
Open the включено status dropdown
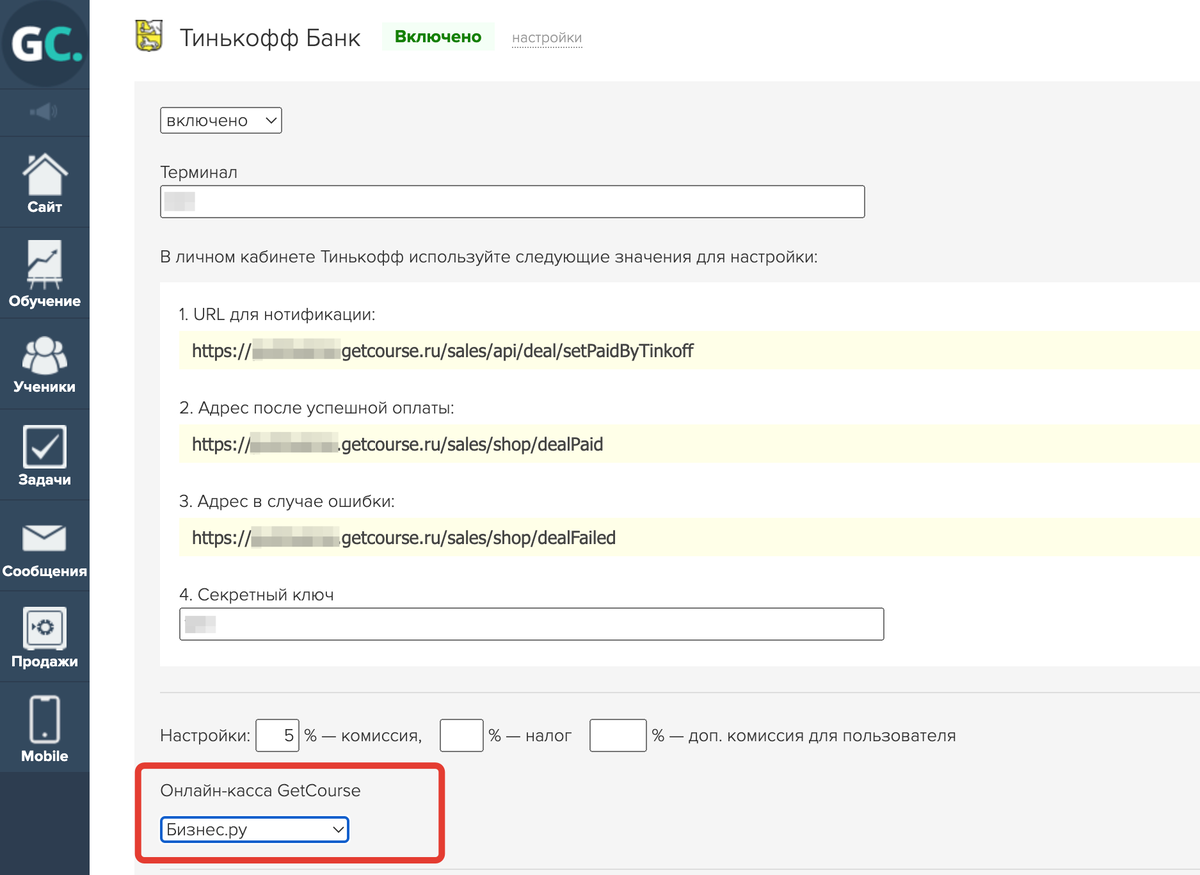pos(221,121)
